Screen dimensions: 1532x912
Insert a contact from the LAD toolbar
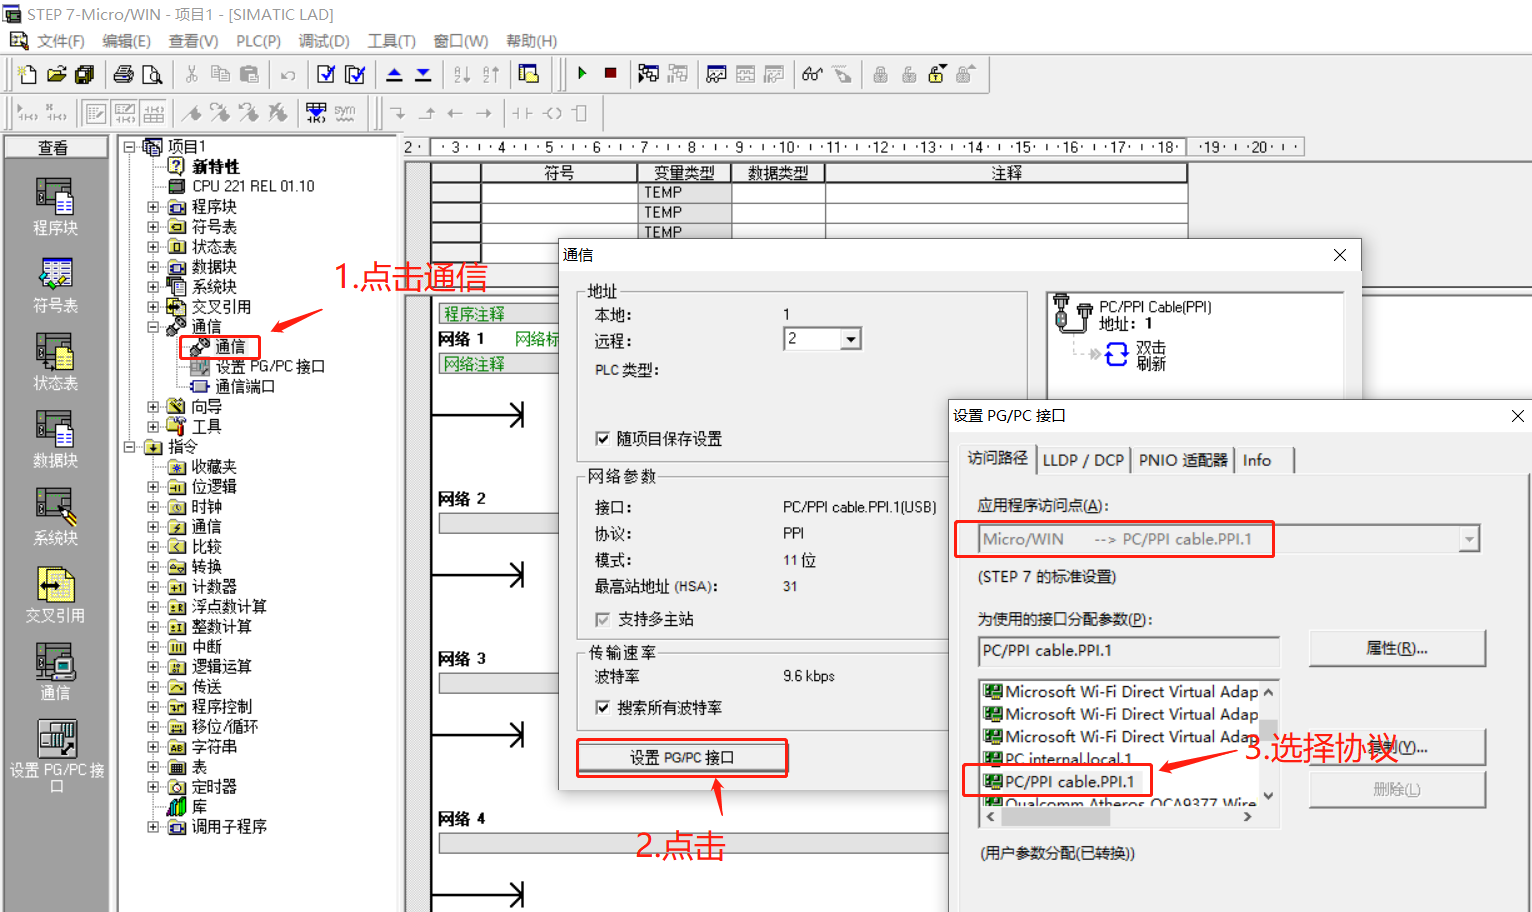[522, 113]
